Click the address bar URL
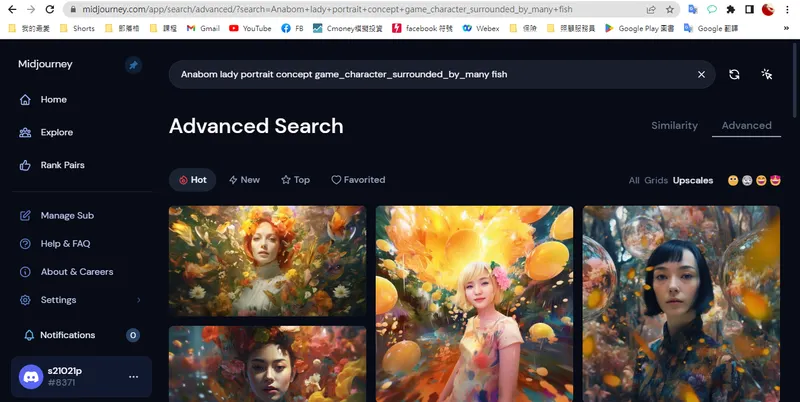 (327, 9)
